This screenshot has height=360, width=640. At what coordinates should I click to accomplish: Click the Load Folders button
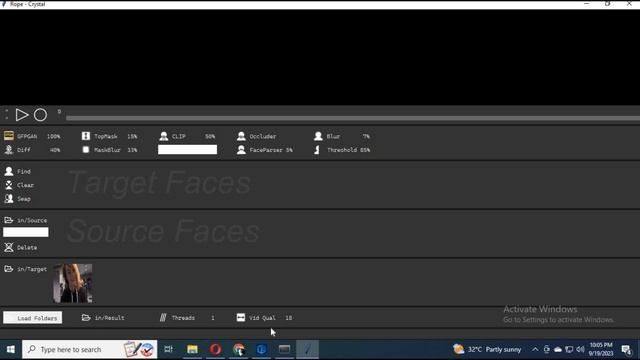click(33, 318)
